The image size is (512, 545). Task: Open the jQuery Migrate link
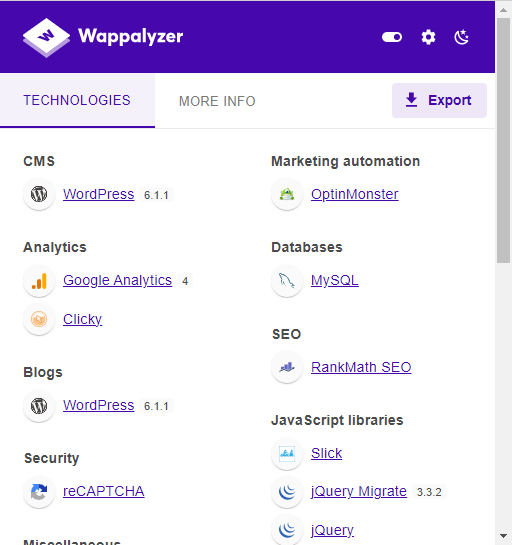coord(359,491)
